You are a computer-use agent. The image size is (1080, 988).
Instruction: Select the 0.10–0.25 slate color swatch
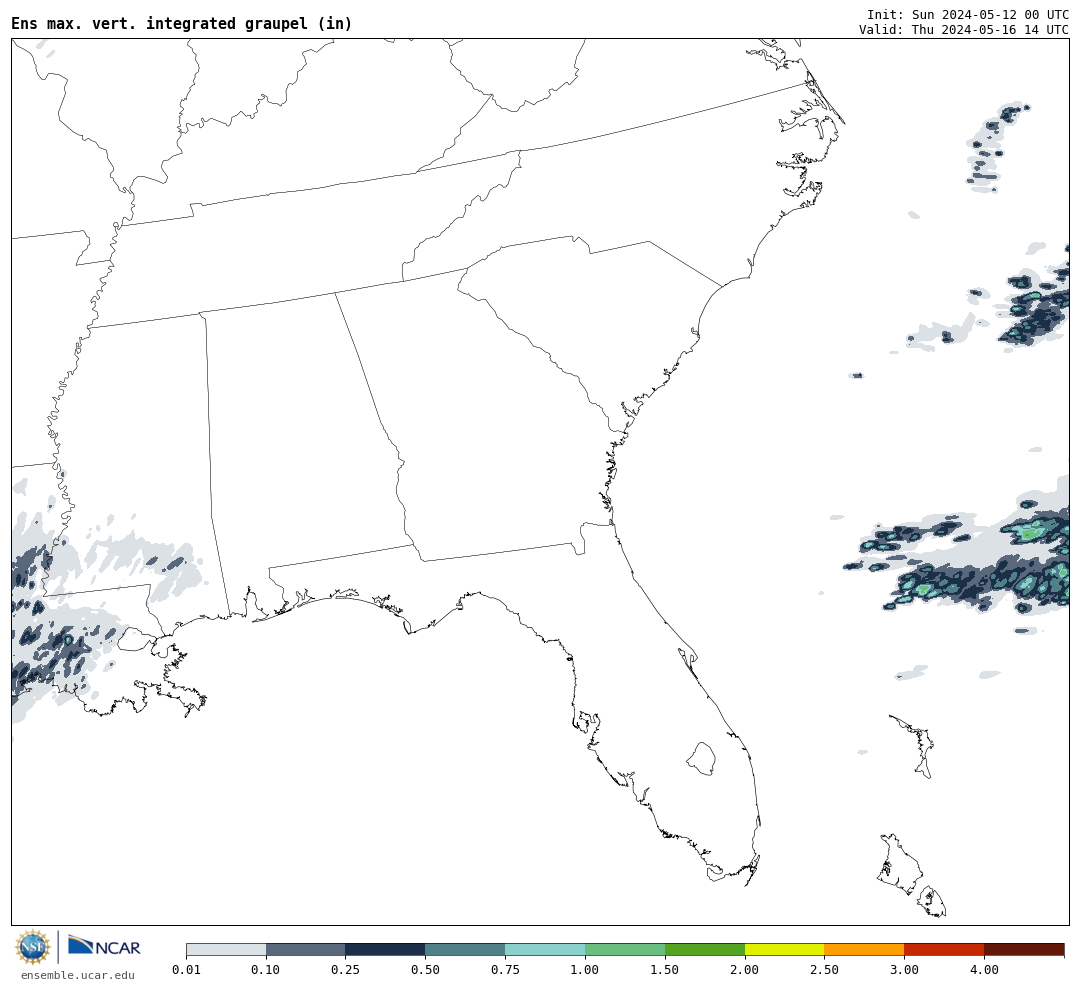click(306, 949)
